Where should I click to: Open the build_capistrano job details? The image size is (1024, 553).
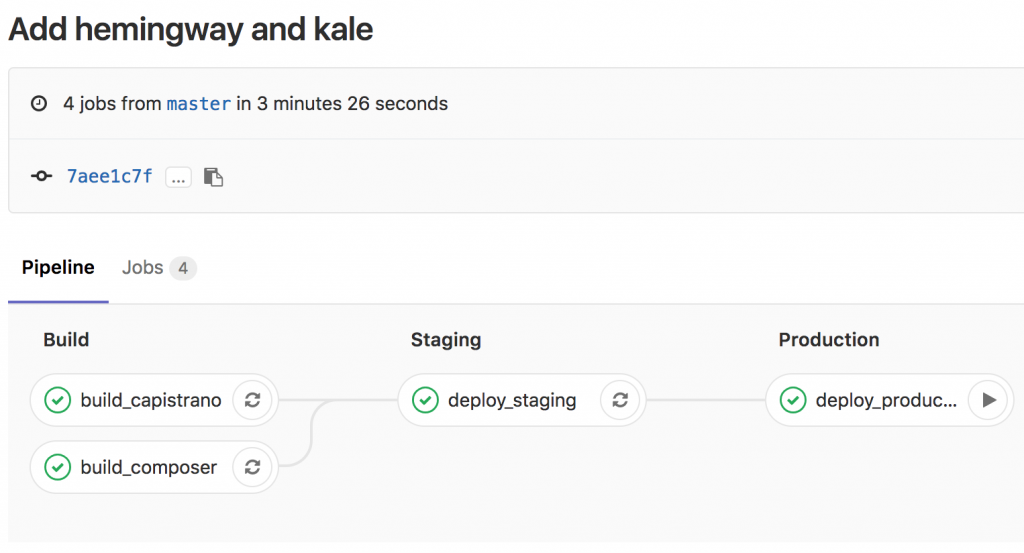pos(151,400)
